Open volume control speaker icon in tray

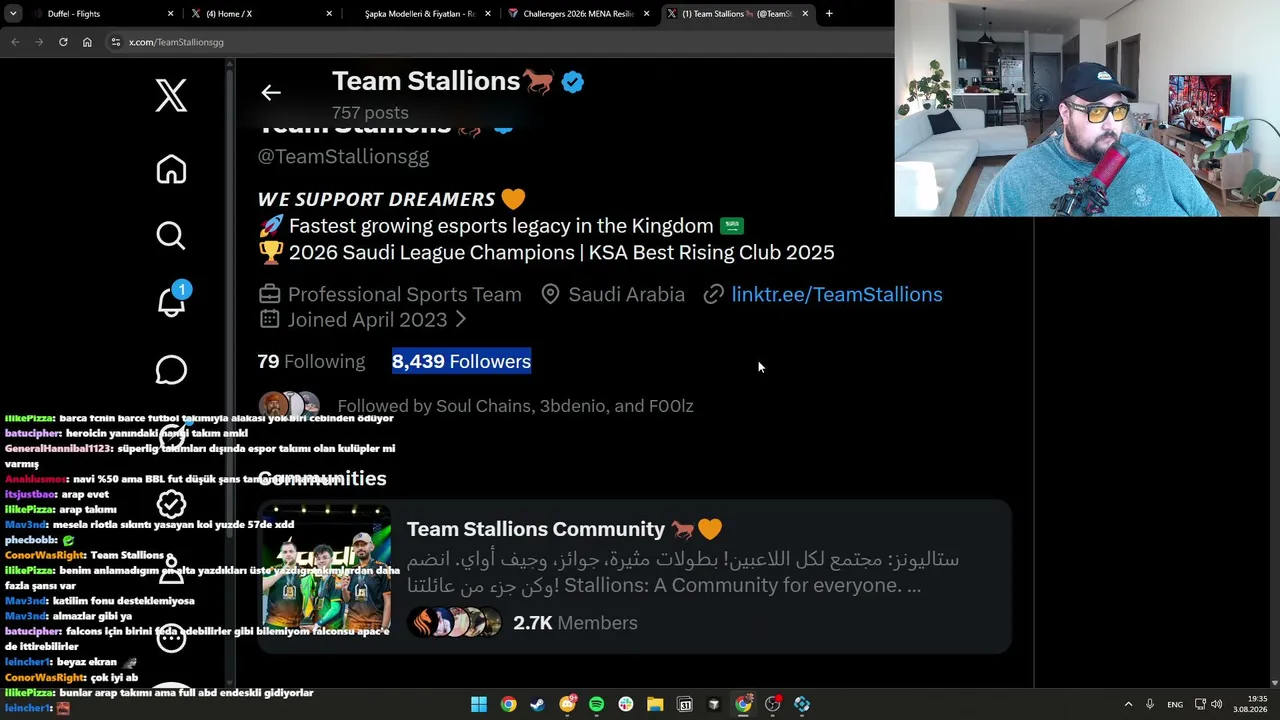(1217, 705)
